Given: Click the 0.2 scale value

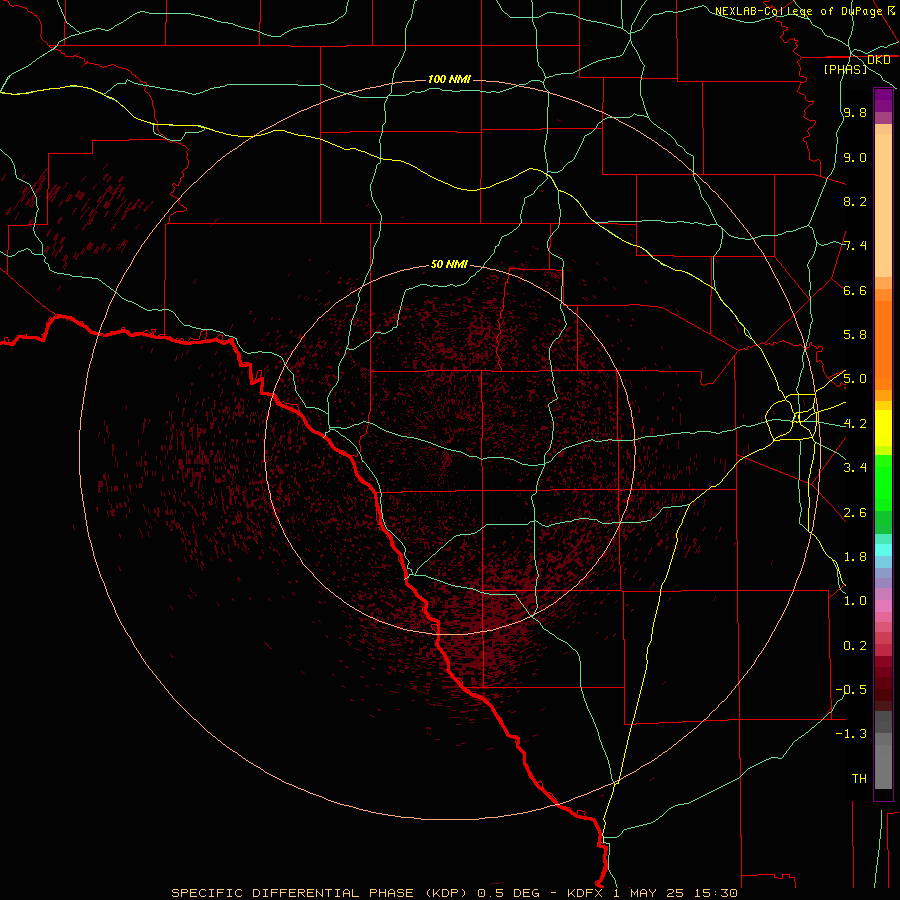Looking at the screenshot, I should coord(855,646).
